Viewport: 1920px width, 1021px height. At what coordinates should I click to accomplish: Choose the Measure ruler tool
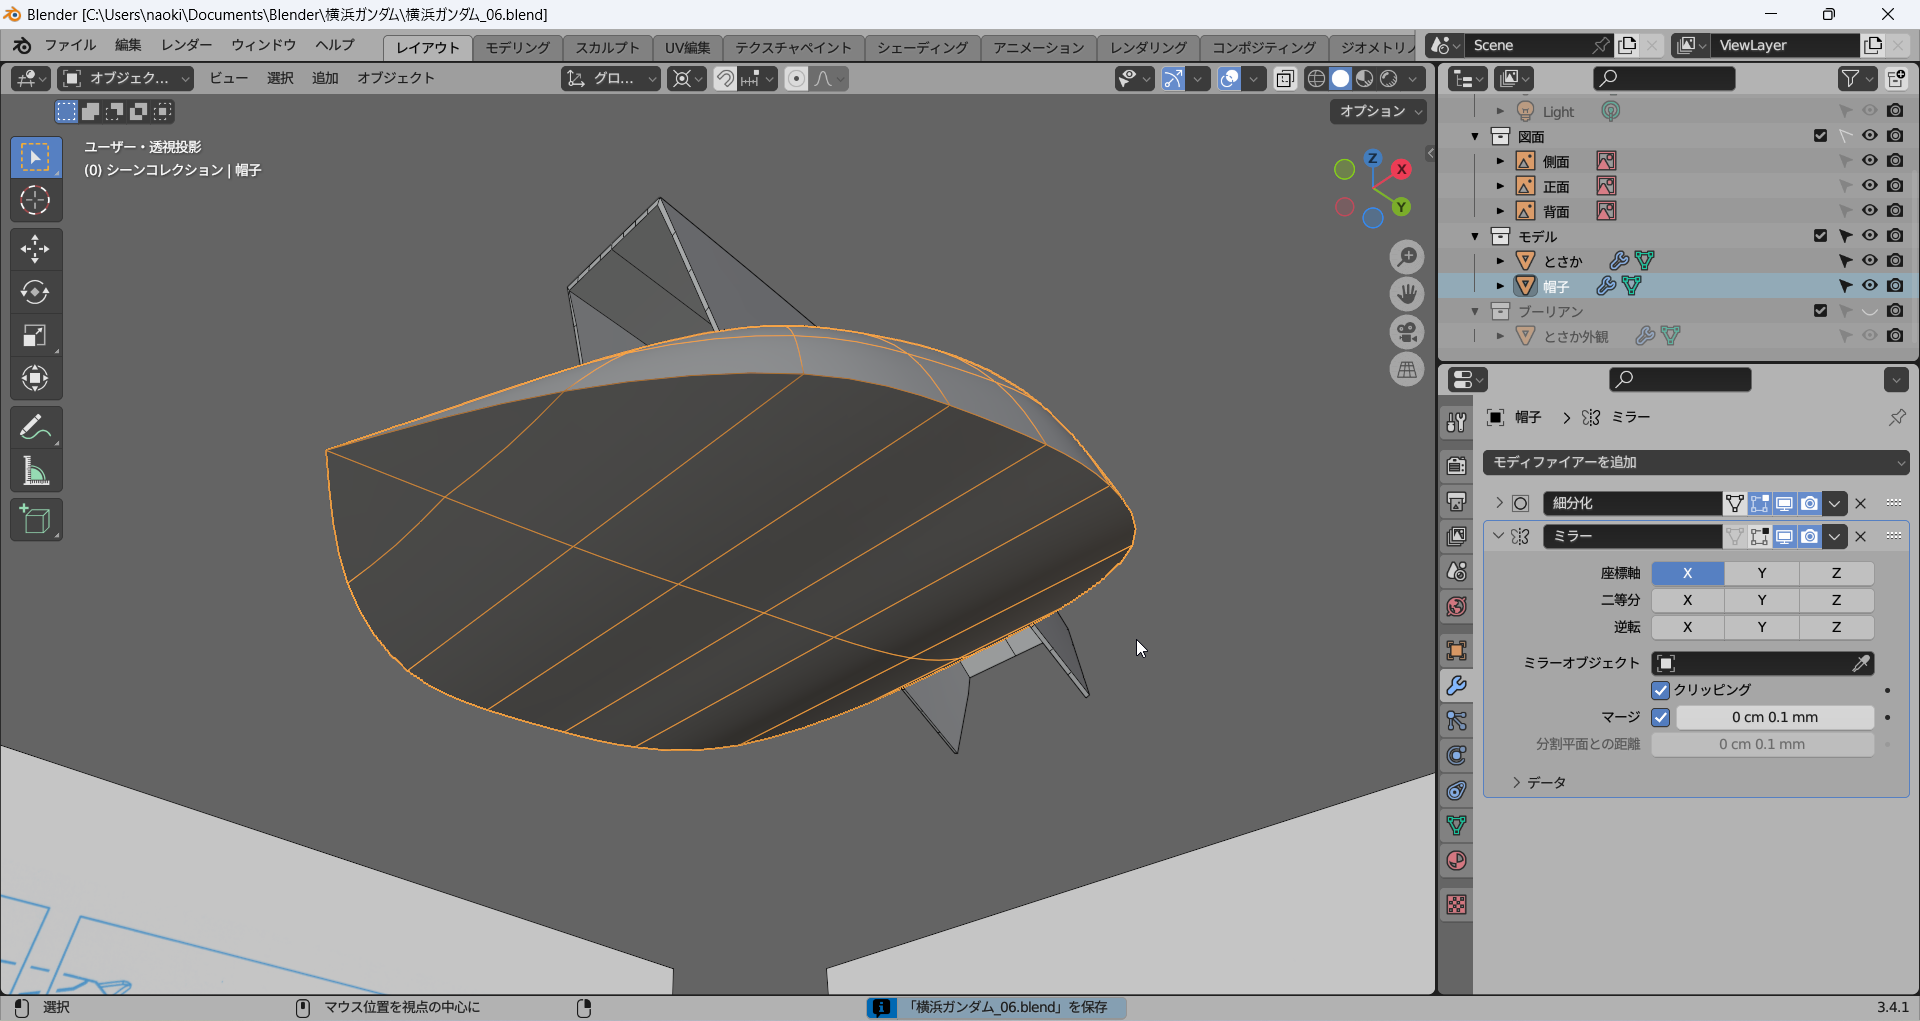coord(35,472)
